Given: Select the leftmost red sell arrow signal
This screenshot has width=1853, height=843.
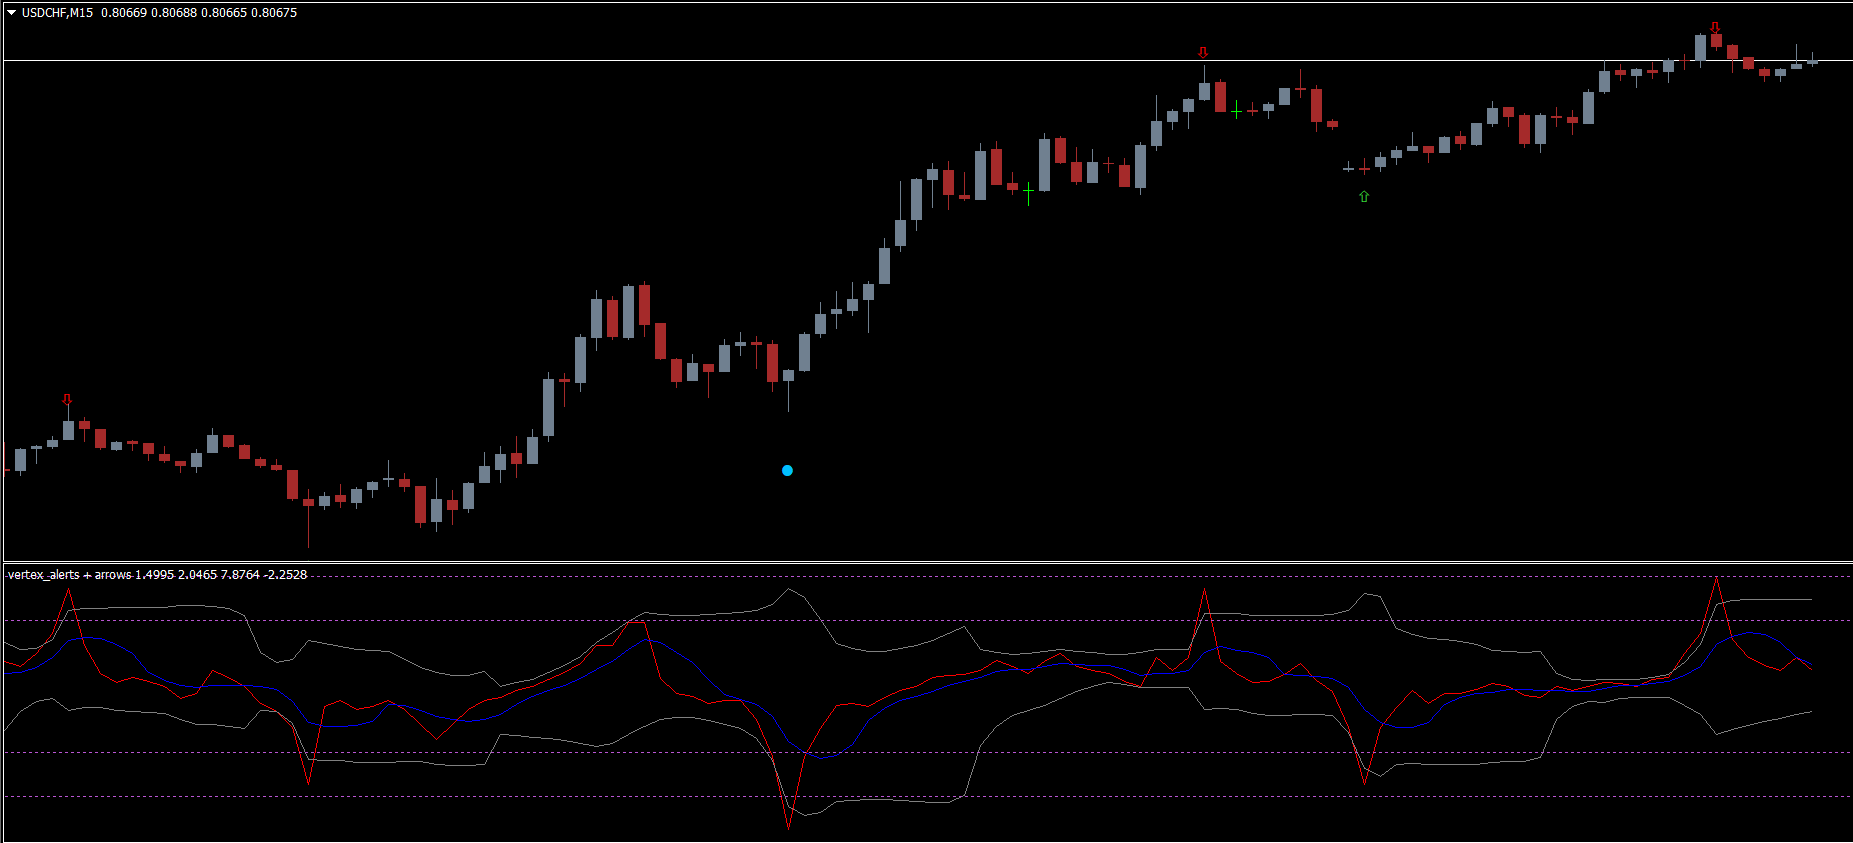Looking at the screenshot, I should click(67, 400).
